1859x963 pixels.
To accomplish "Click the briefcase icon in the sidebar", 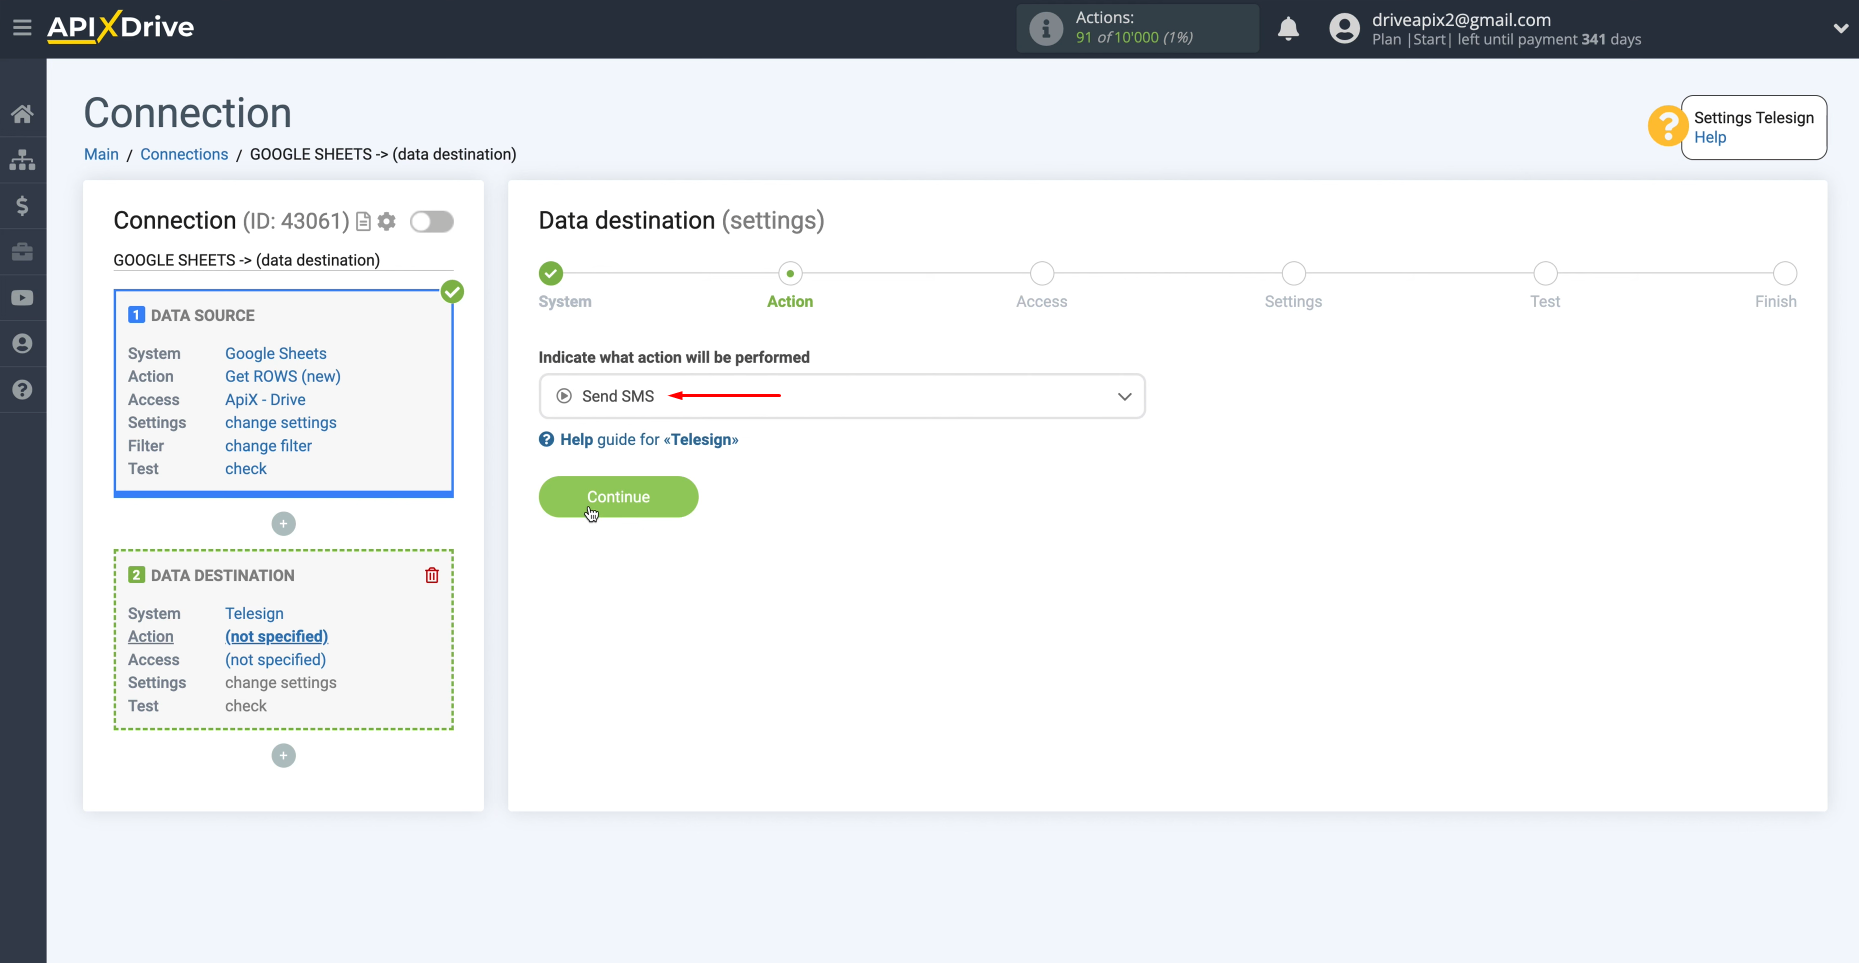I will coord(22,252).
